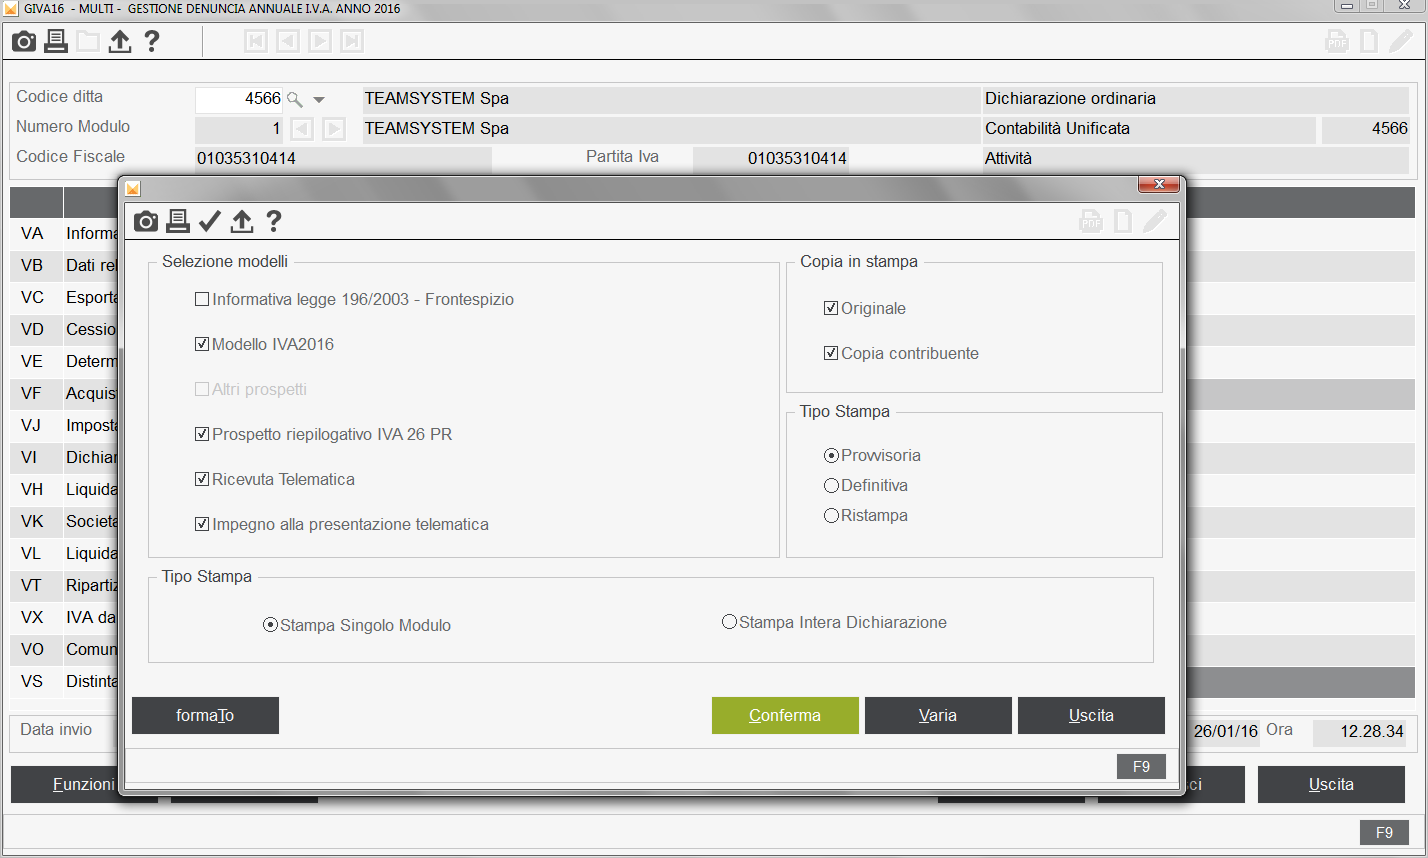Choose Stampa Intera Dichiarazione option
The image size is (1428, 858).
click(x=729, y=622)
